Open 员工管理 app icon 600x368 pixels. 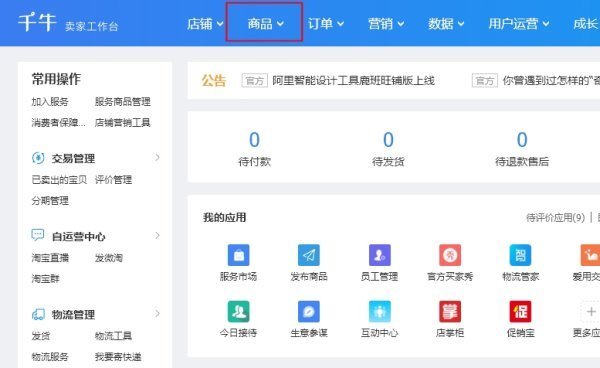pyautogui.click(x=380, y=255)
